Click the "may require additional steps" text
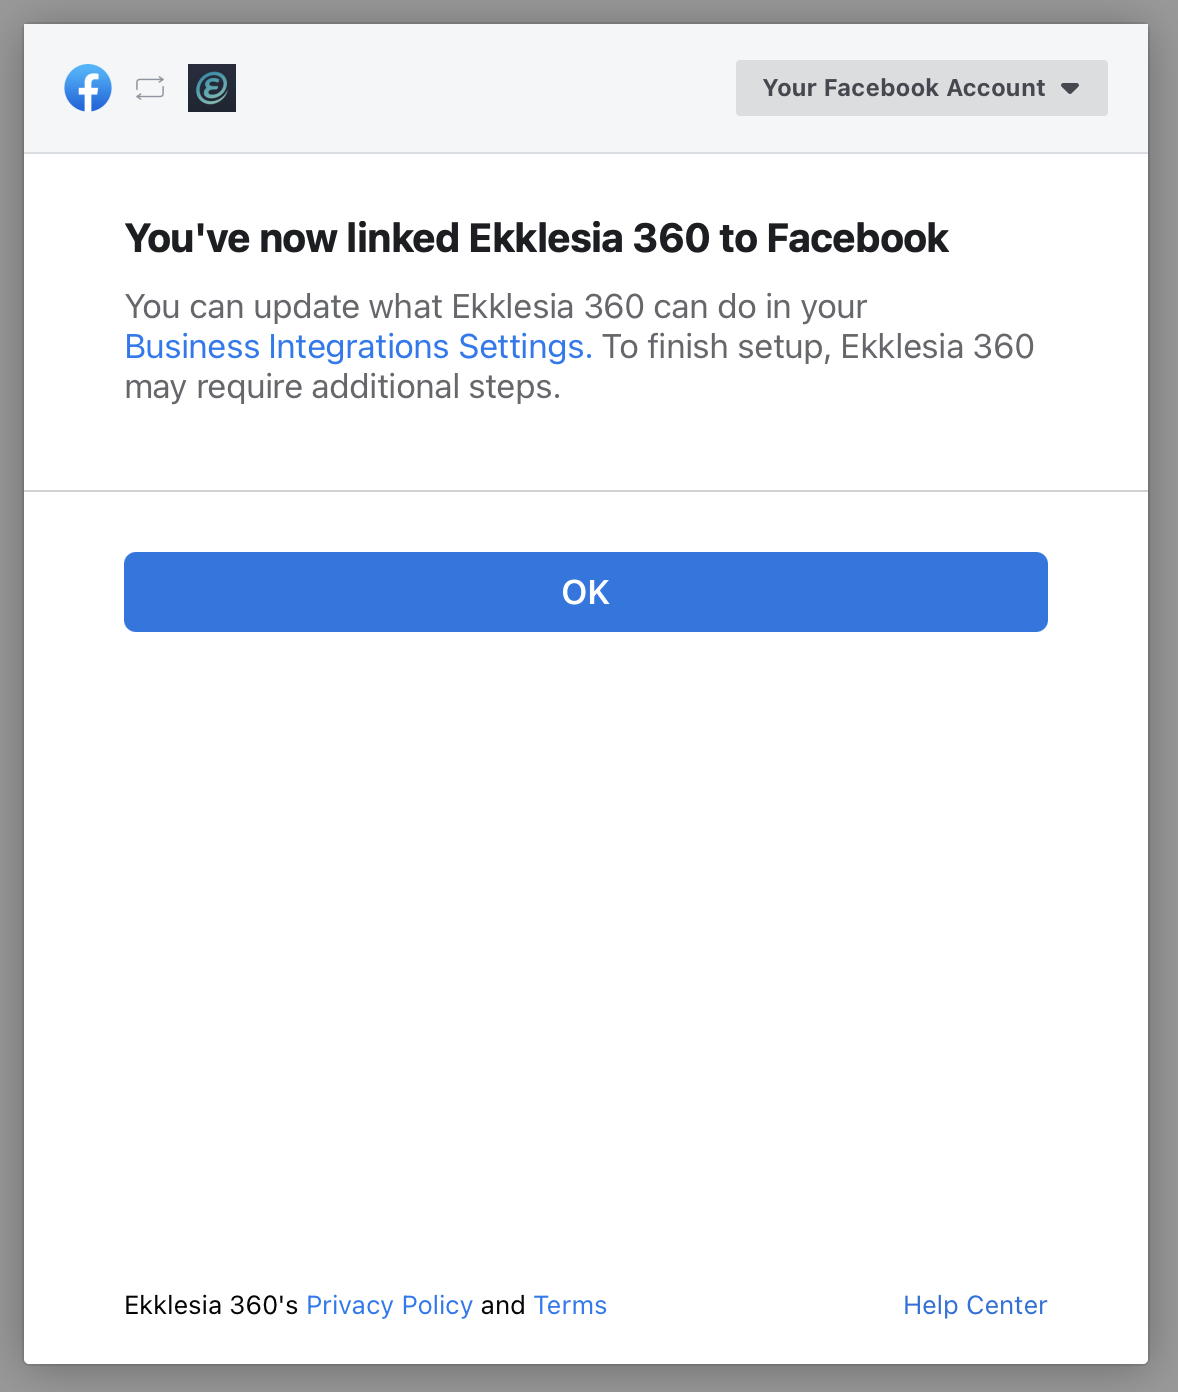The width and height of the screenshot is (1178, 1392). click(342, 387)
